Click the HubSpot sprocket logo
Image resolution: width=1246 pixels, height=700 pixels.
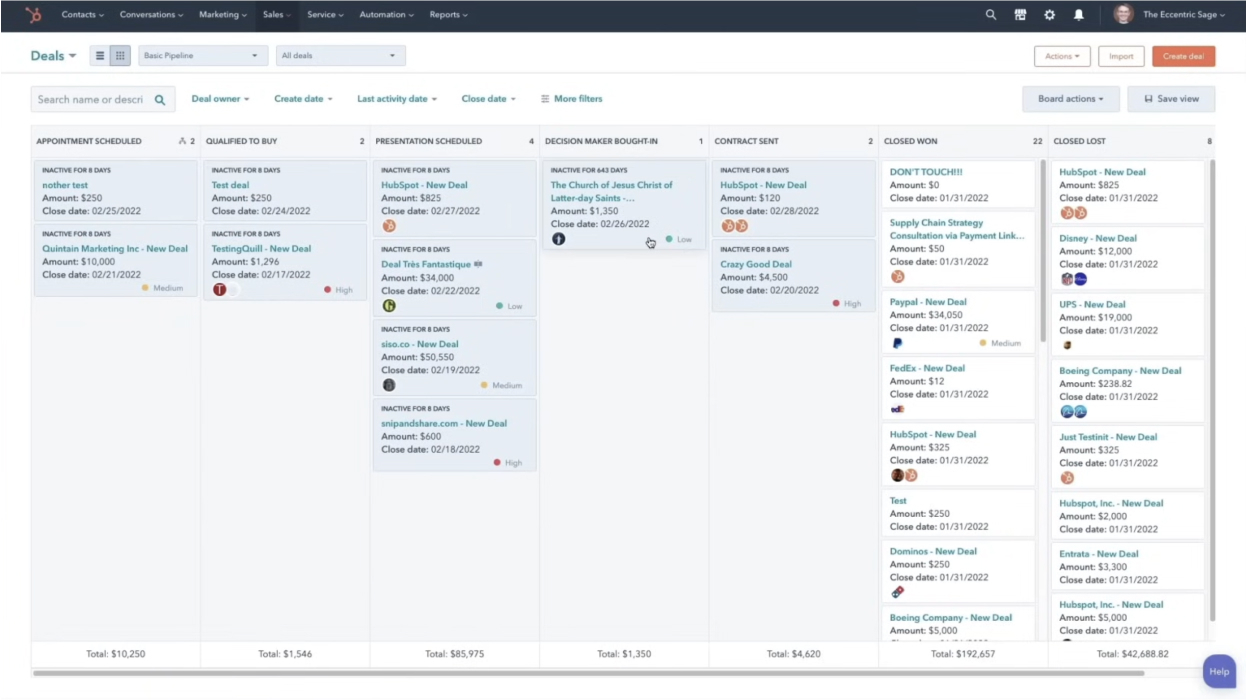tap(34, 15)
